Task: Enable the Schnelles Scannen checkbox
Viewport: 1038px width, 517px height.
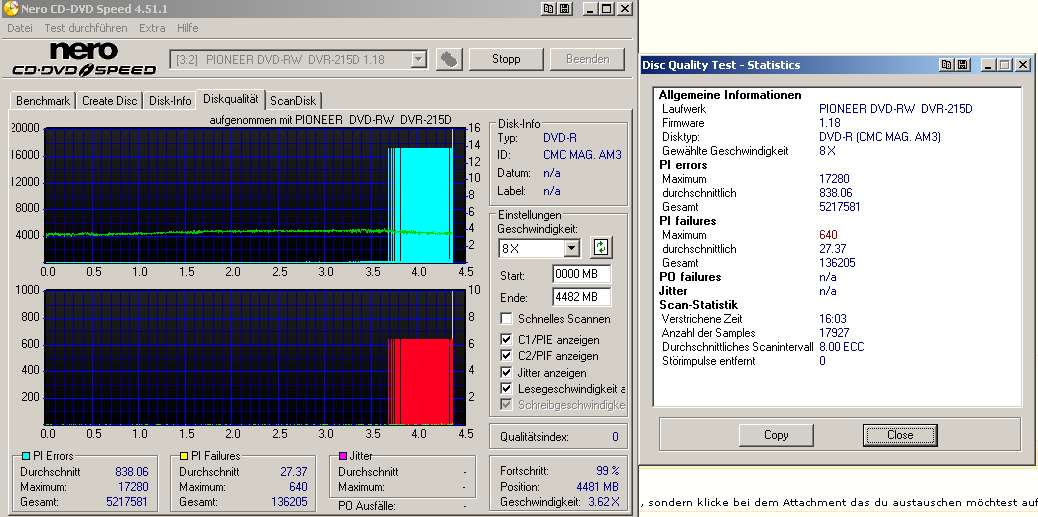Action: pos(506,319)
